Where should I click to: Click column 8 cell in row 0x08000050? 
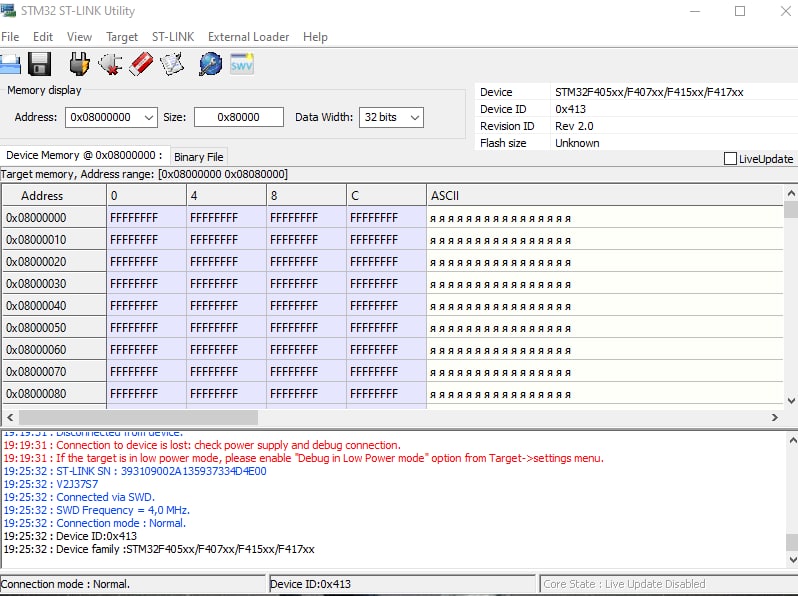pos(306,328)
